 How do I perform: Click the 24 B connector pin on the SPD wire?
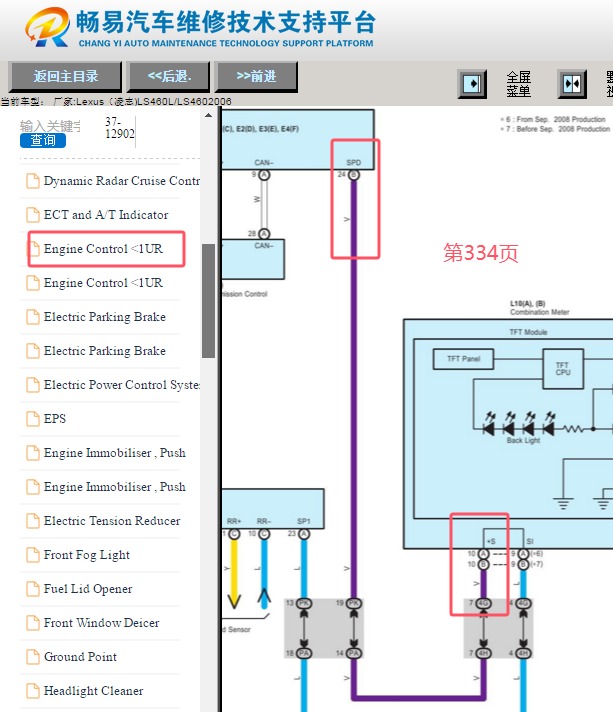coord(354,175)
